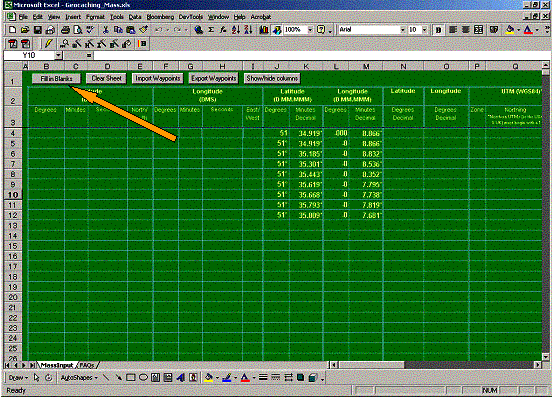
Task: Open the Fill Color dropdown arrow in formatting toolbar
Action: 519,30
